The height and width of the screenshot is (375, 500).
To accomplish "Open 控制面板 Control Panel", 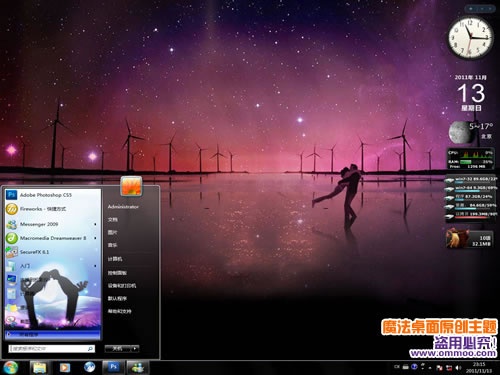I will click(117, 273).
